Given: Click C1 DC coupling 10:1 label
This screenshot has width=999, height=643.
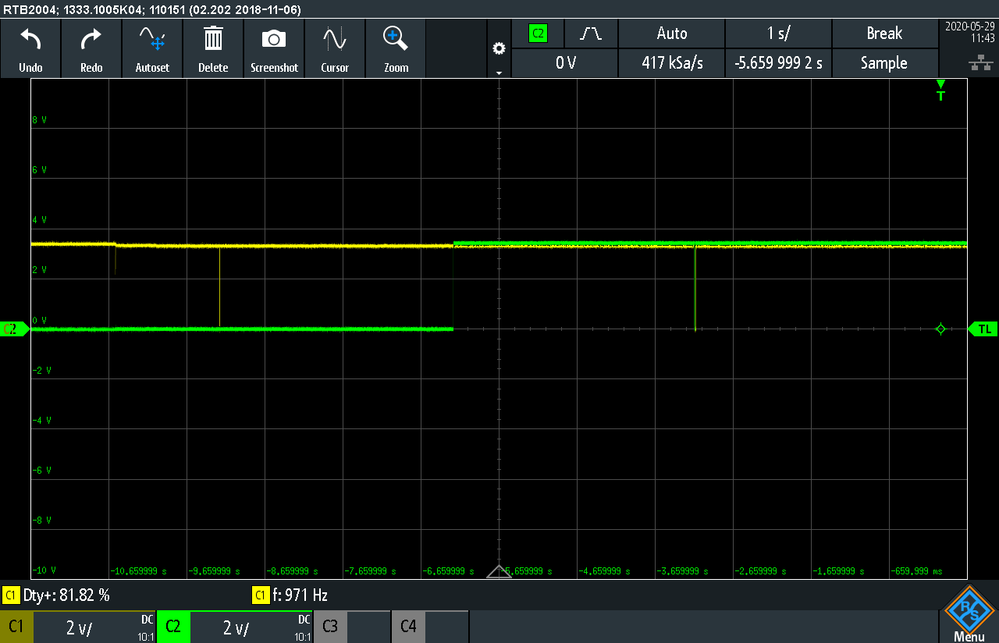Looking at the screenshot, I should pyautogui.click(x=145, y=628).
